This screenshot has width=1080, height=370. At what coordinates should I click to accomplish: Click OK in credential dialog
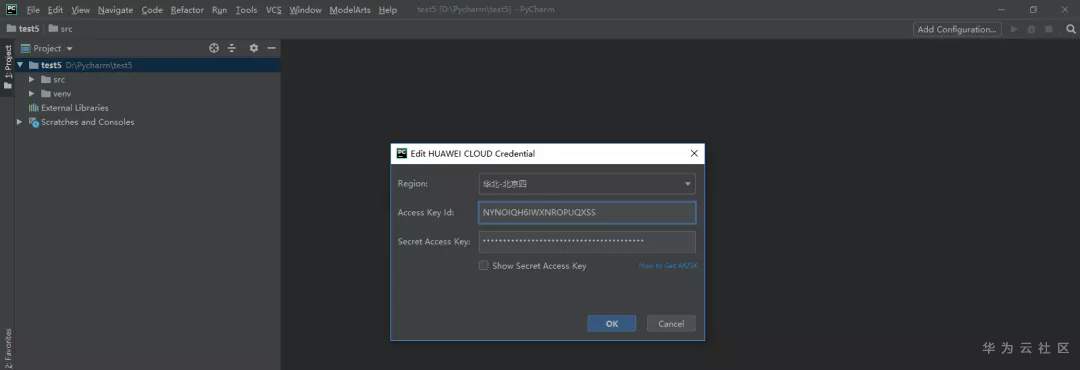612,324
